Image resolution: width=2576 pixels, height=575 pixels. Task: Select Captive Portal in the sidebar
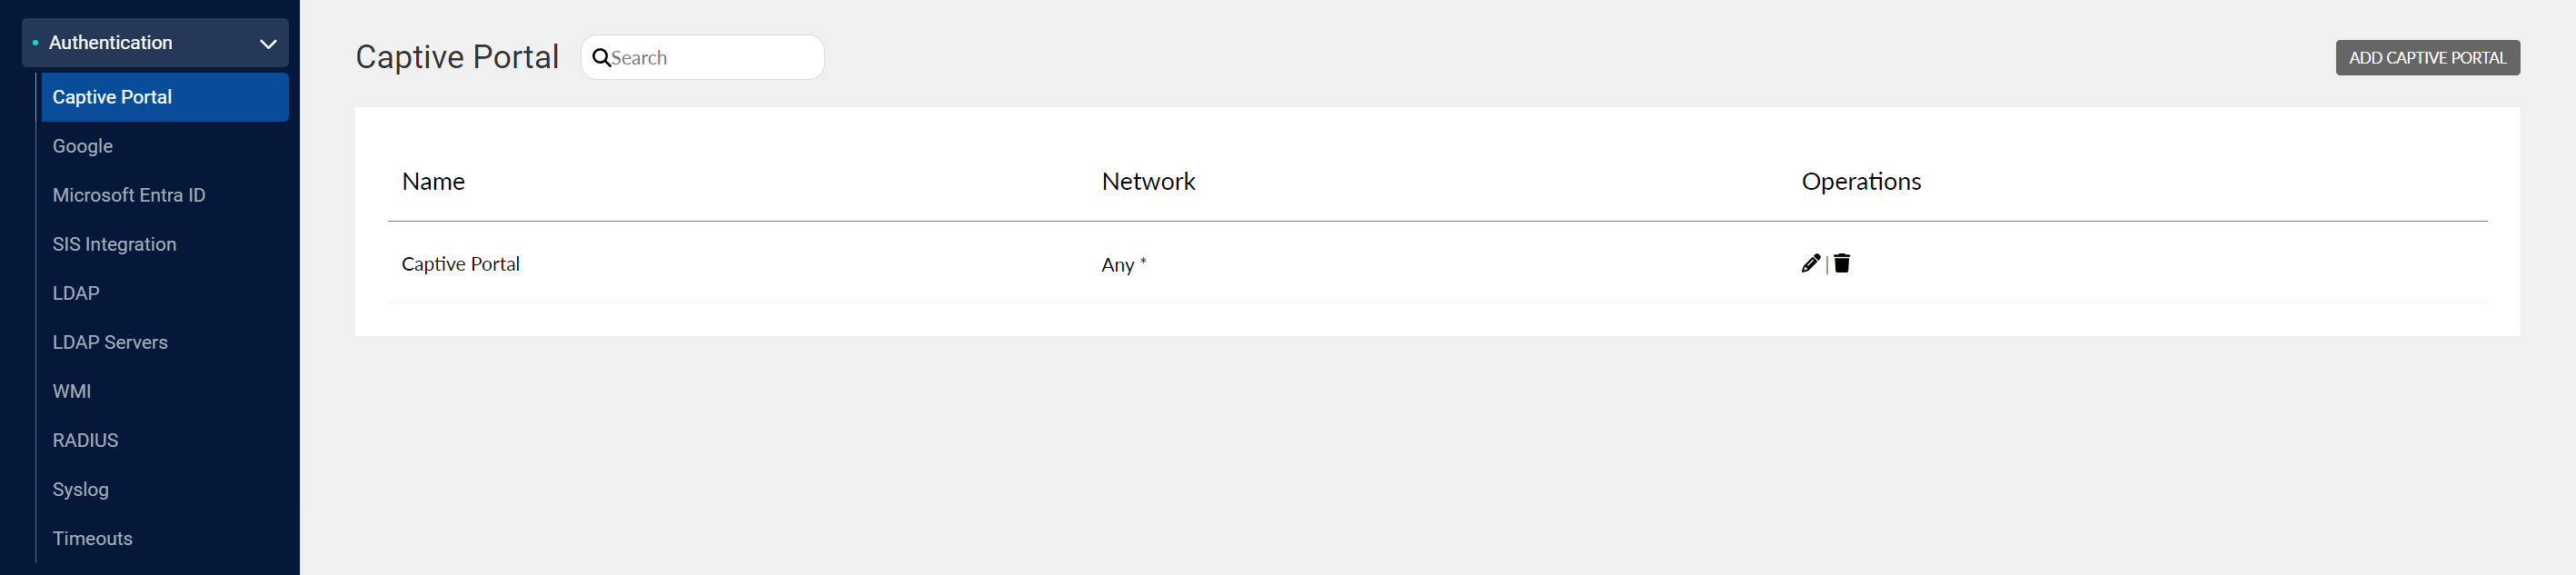[112, 97]
